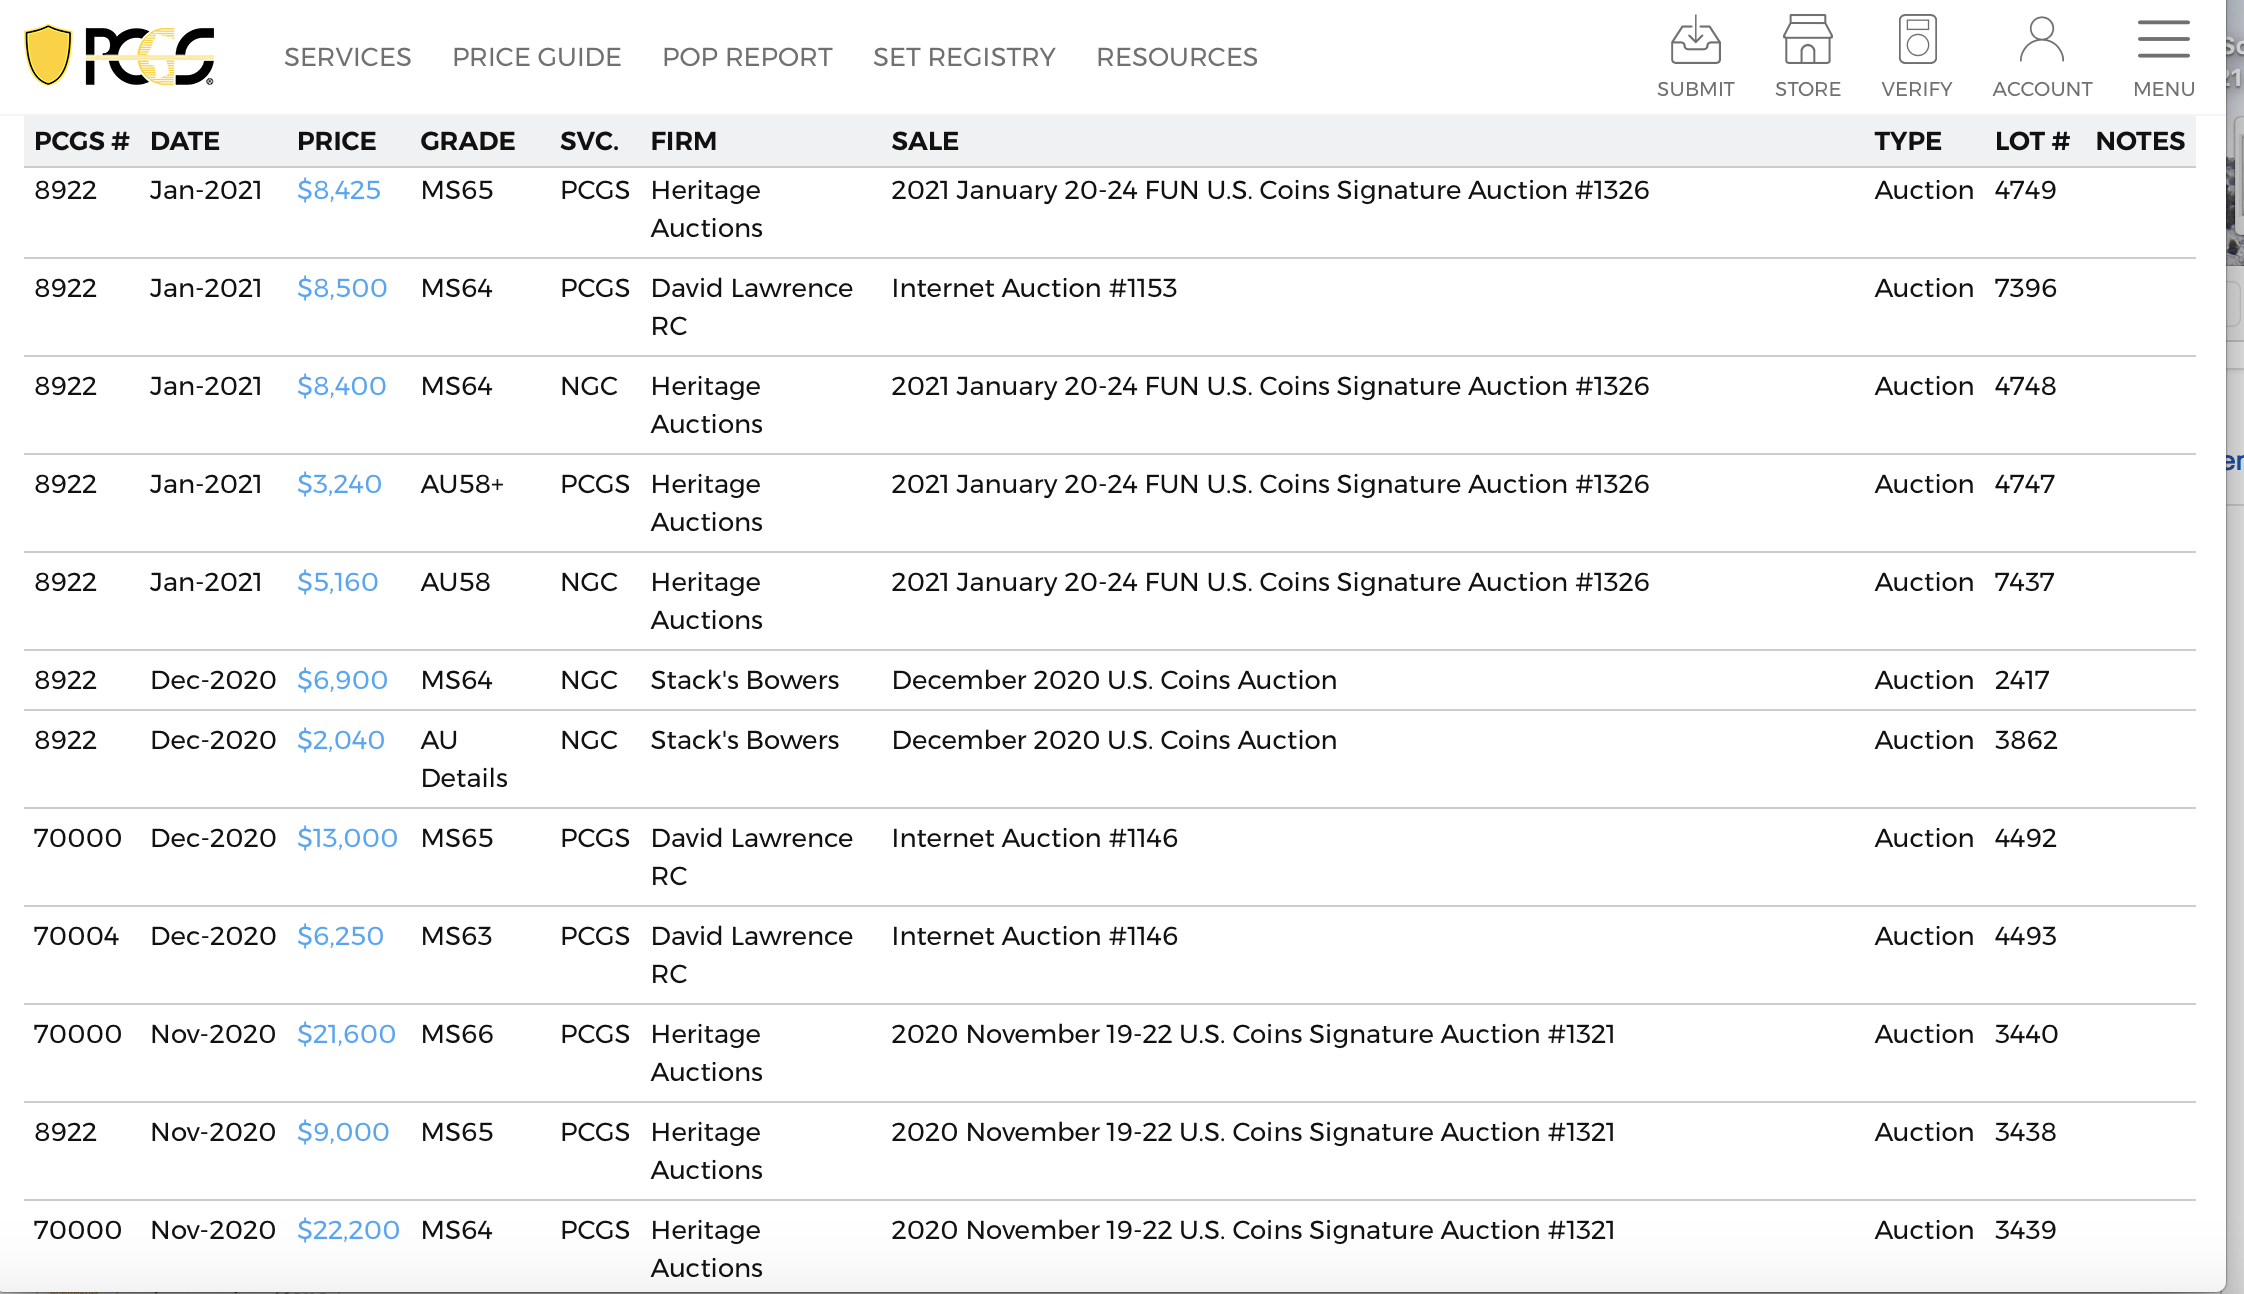2244x1294 pixels.
Task: Open the Price Guide menu
Action: (536, 57)
